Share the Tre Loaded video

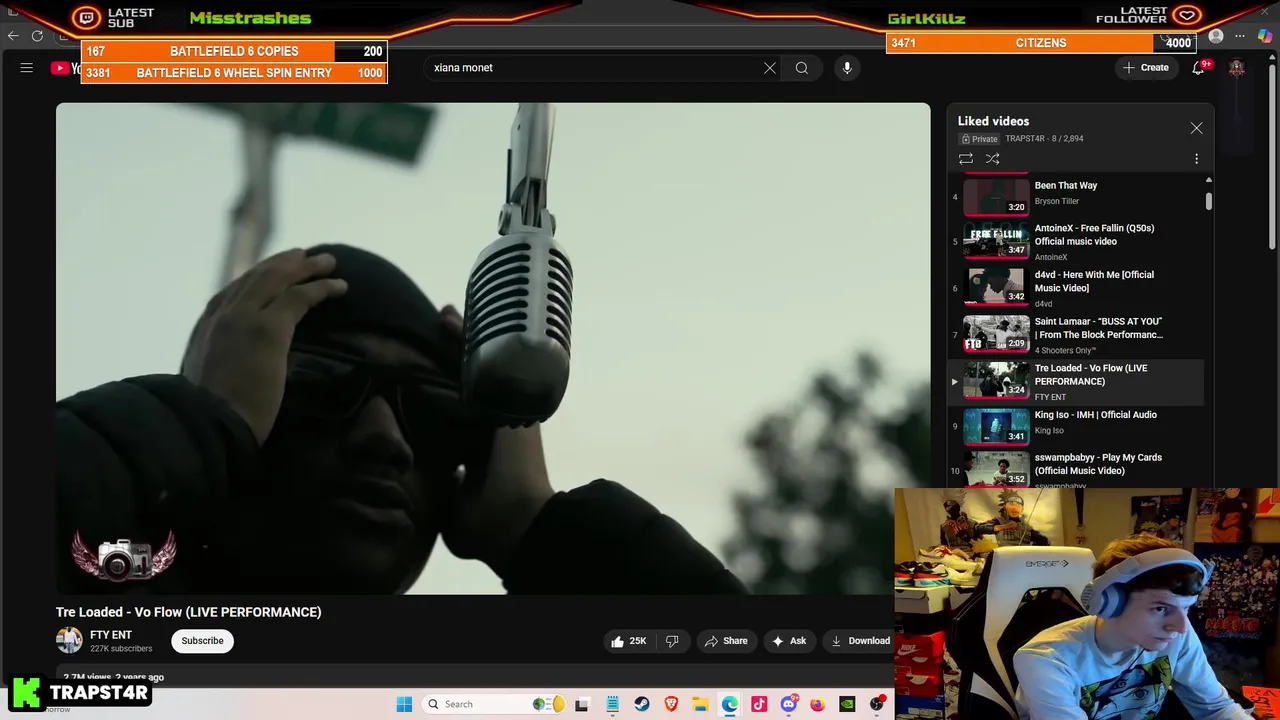click(726, 641)
